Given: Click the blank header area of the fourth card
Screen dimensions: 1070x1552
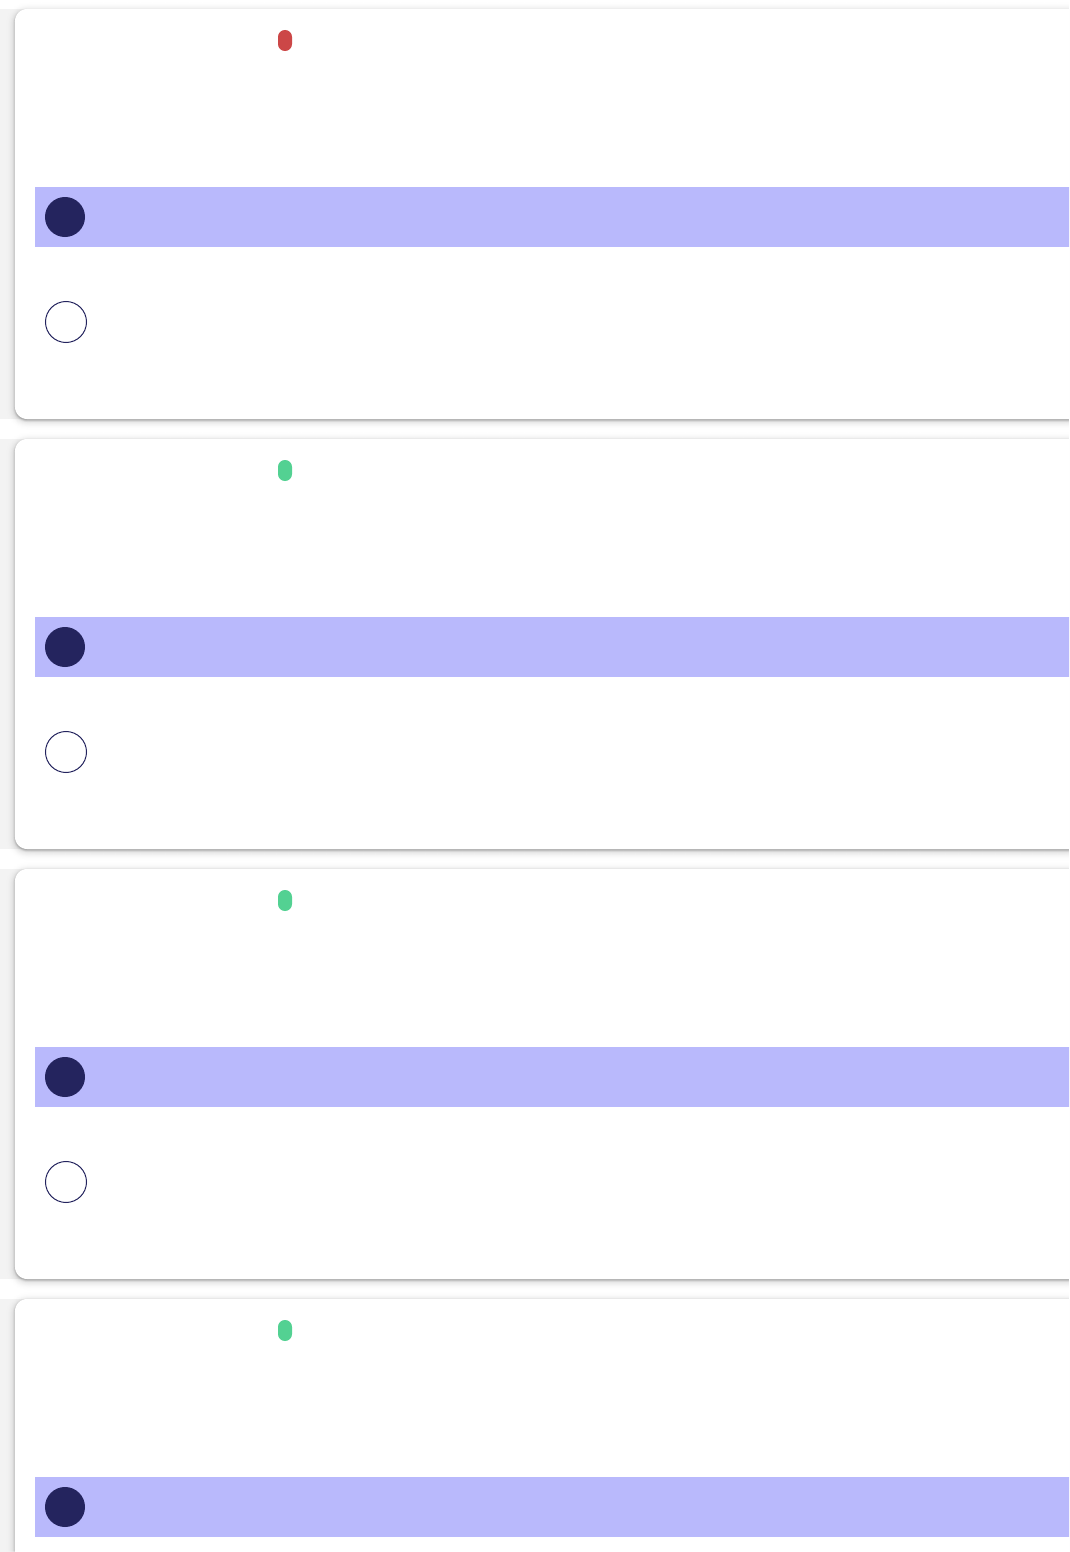Looking at the screenshot, I should 600,1390.
